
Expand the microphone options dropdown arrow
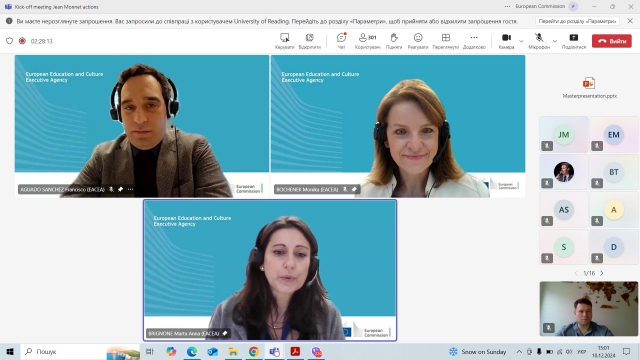click(555, 41)
